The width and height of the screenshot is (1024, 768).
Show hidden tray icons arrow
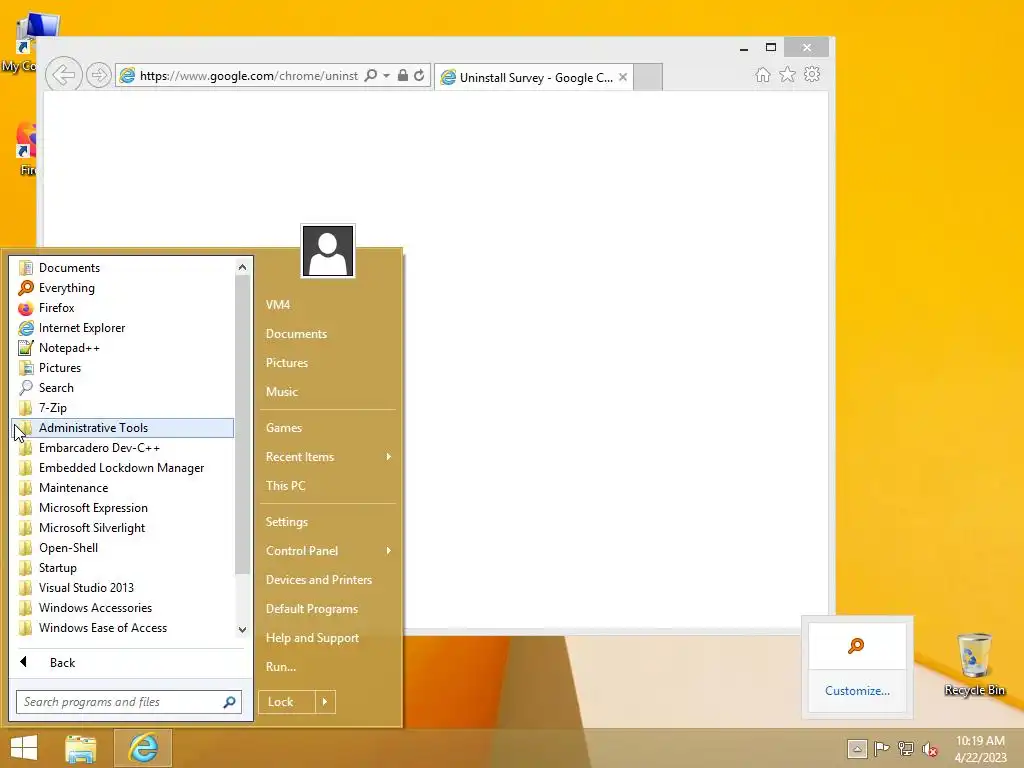tap(857, 749)
